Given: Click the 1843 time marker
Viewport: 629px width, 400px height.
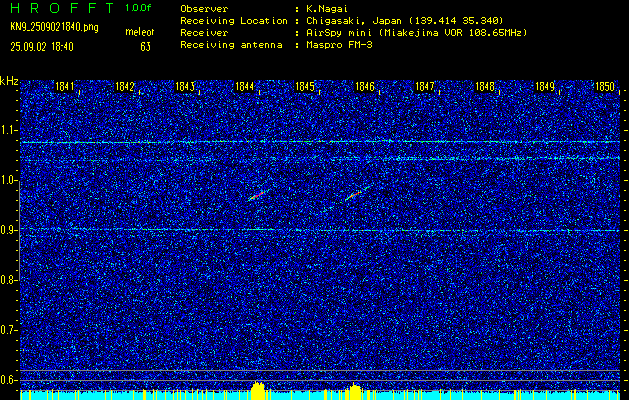Looking at the screenshot, I should tap(185, 86).
